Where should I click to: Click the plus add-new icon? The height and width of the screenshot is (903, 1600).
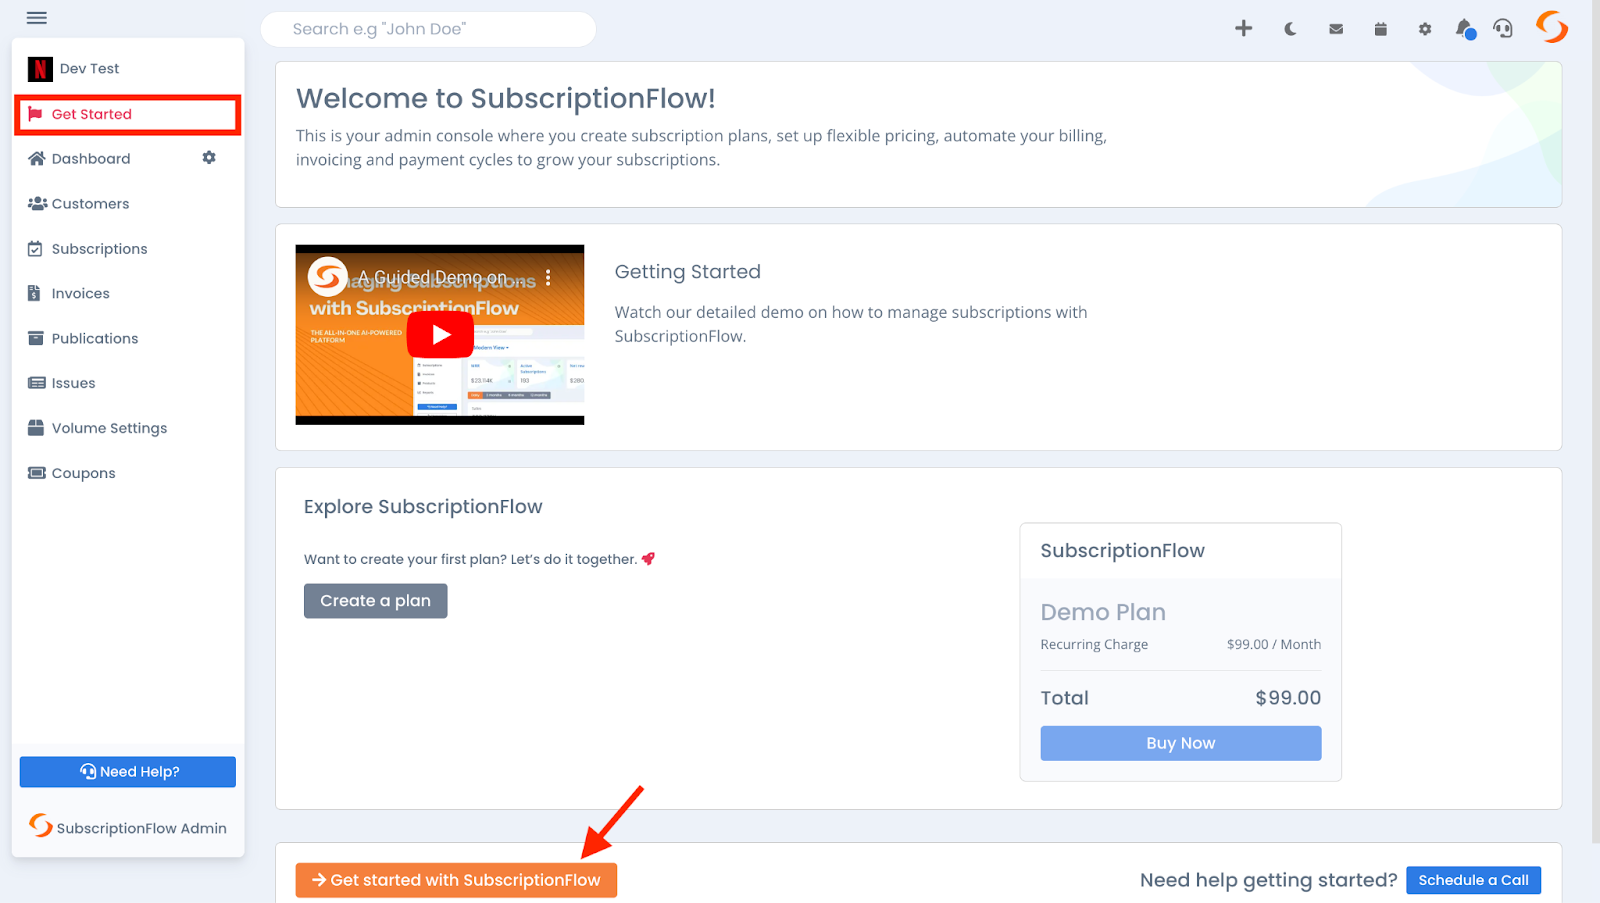[1243, 29]
